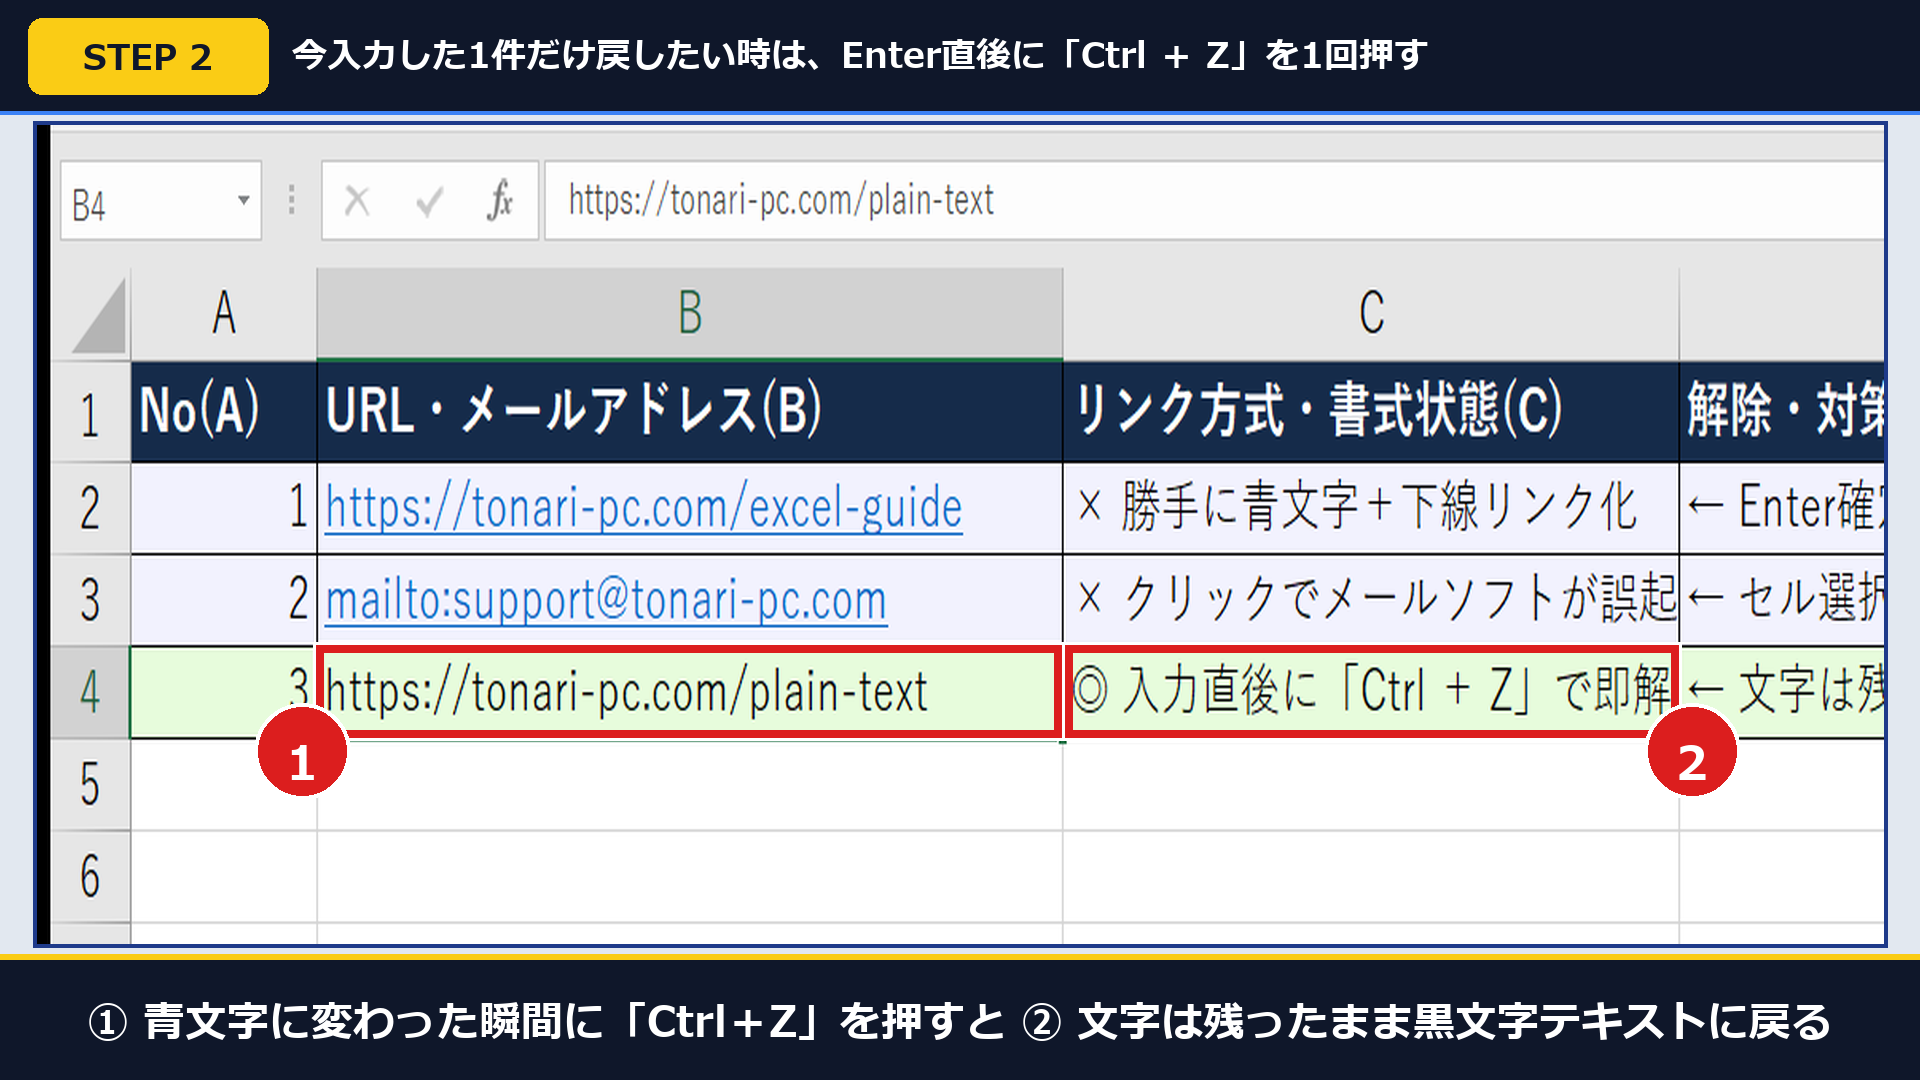This screenshot has width=1920, height=1080.
Task: Select row 3 header
Action: click(90, 600)
